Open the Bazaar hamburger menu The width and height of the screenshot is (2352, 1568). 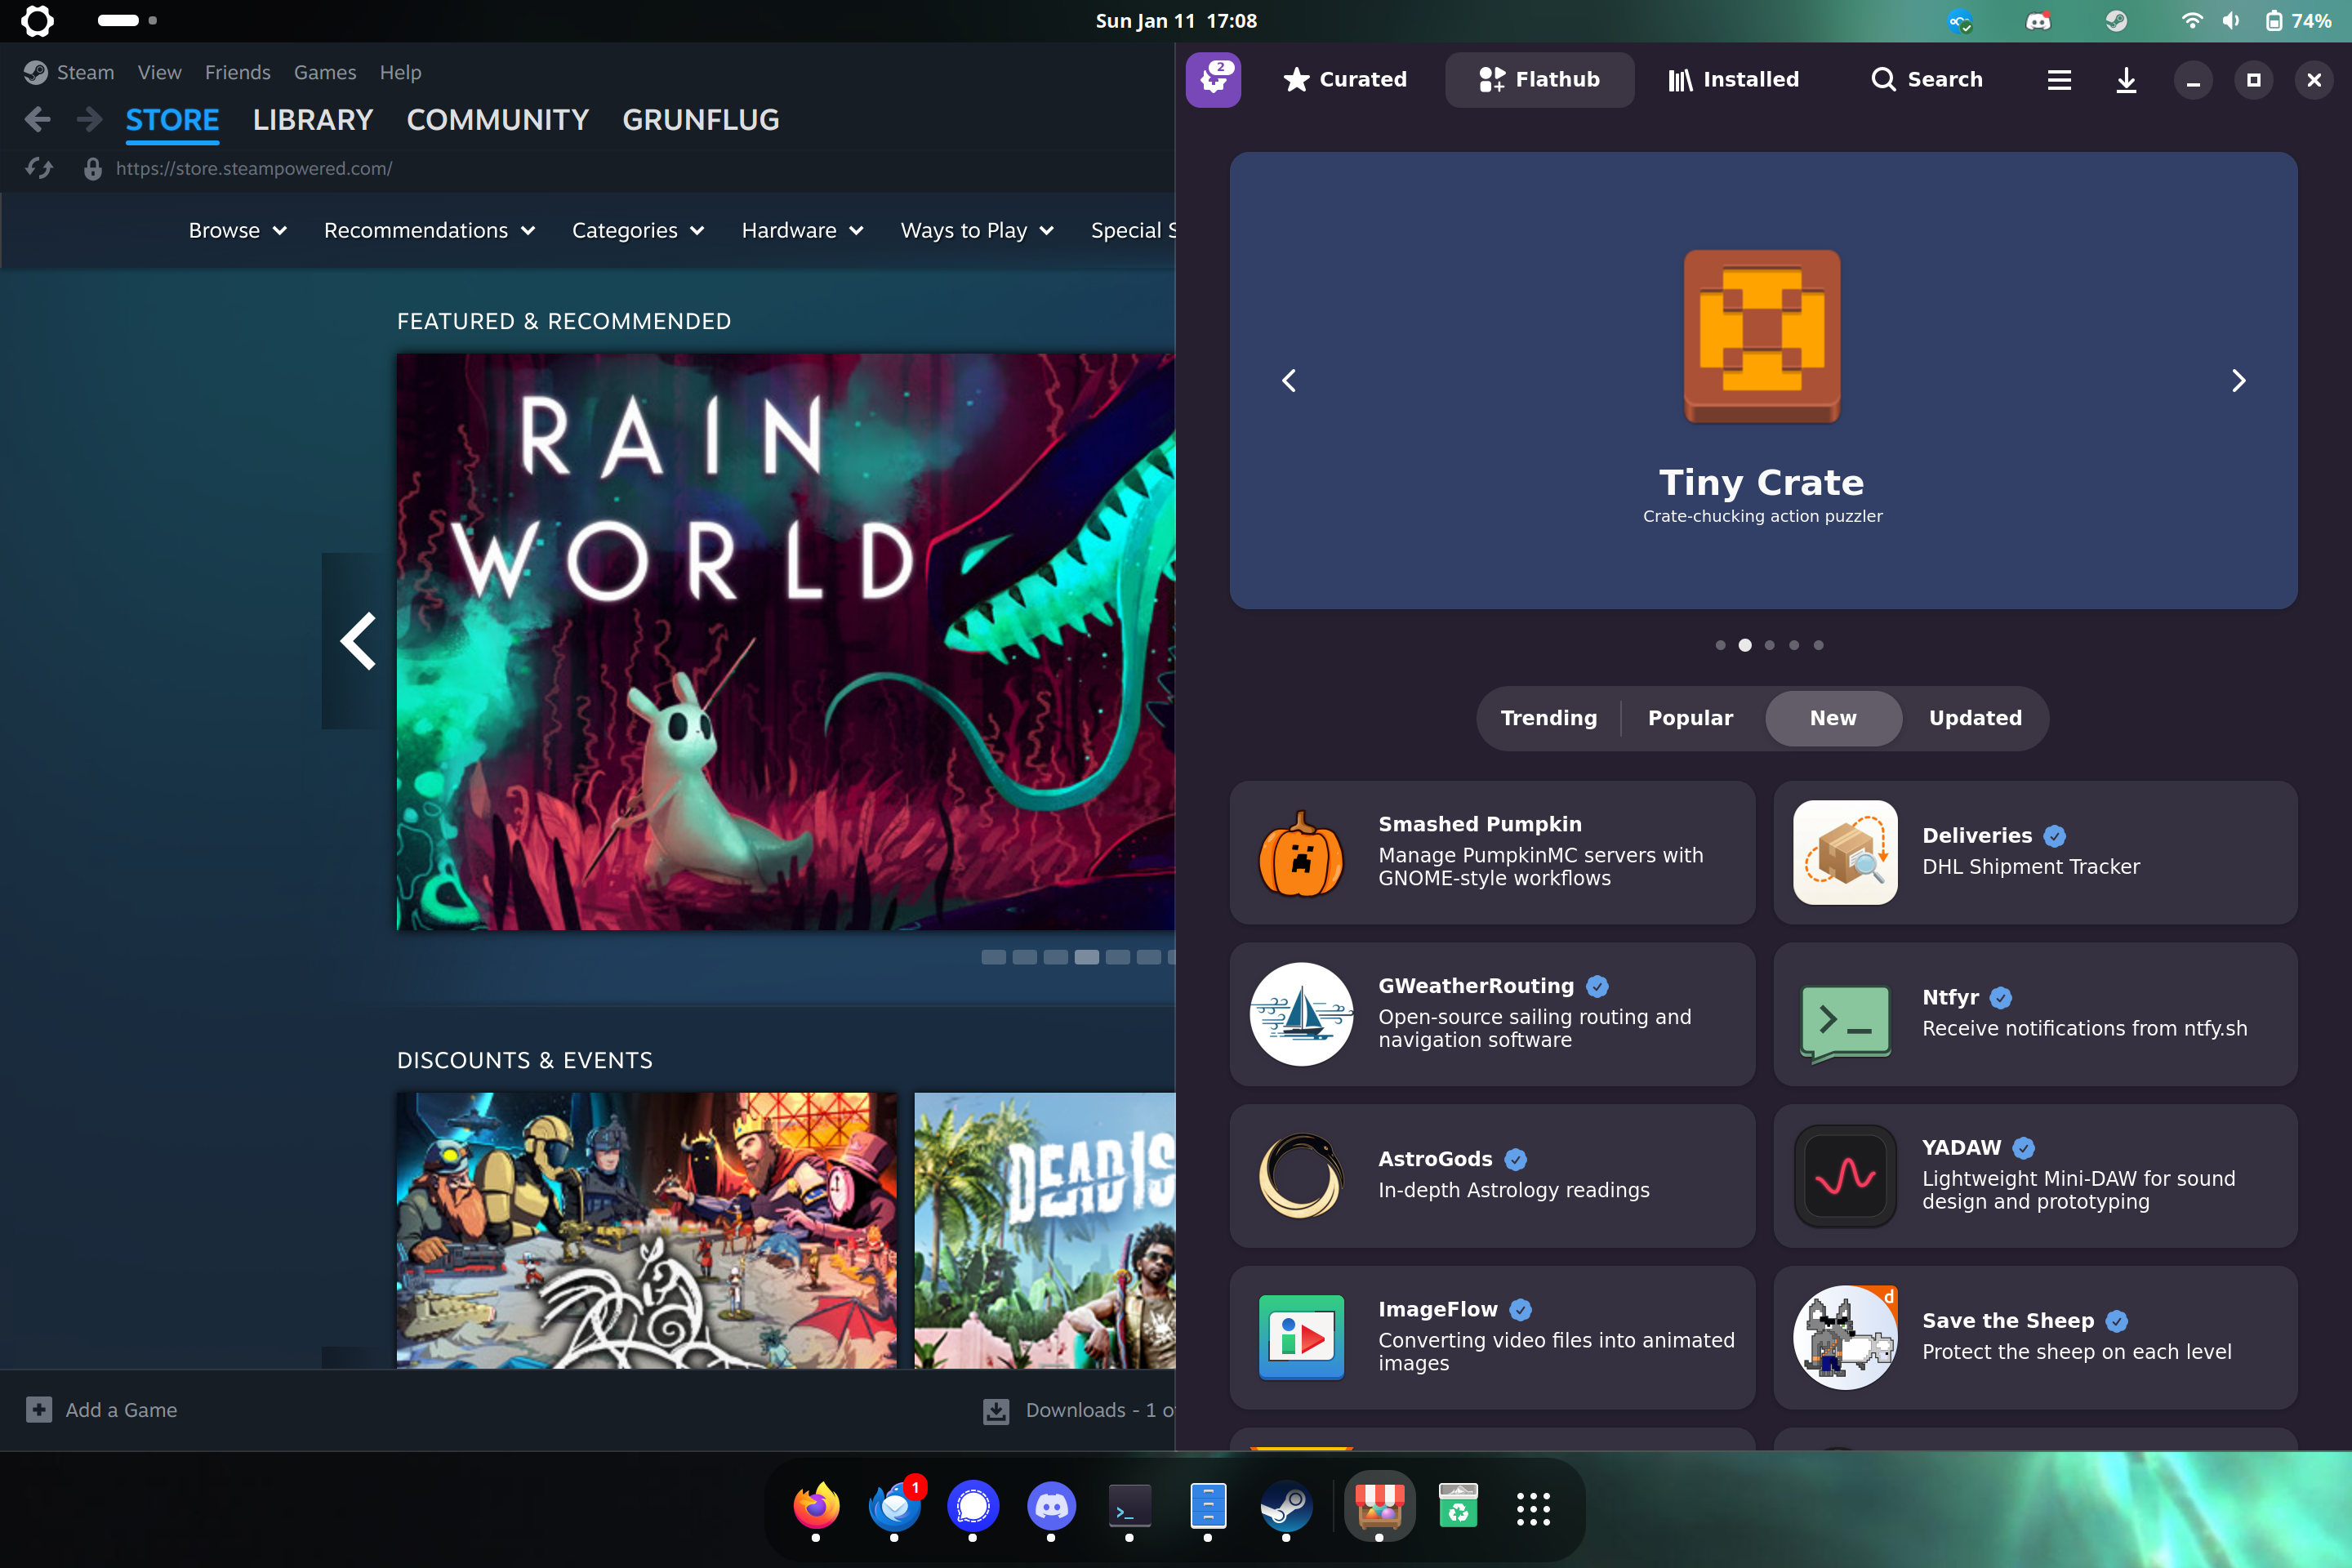2058,80
